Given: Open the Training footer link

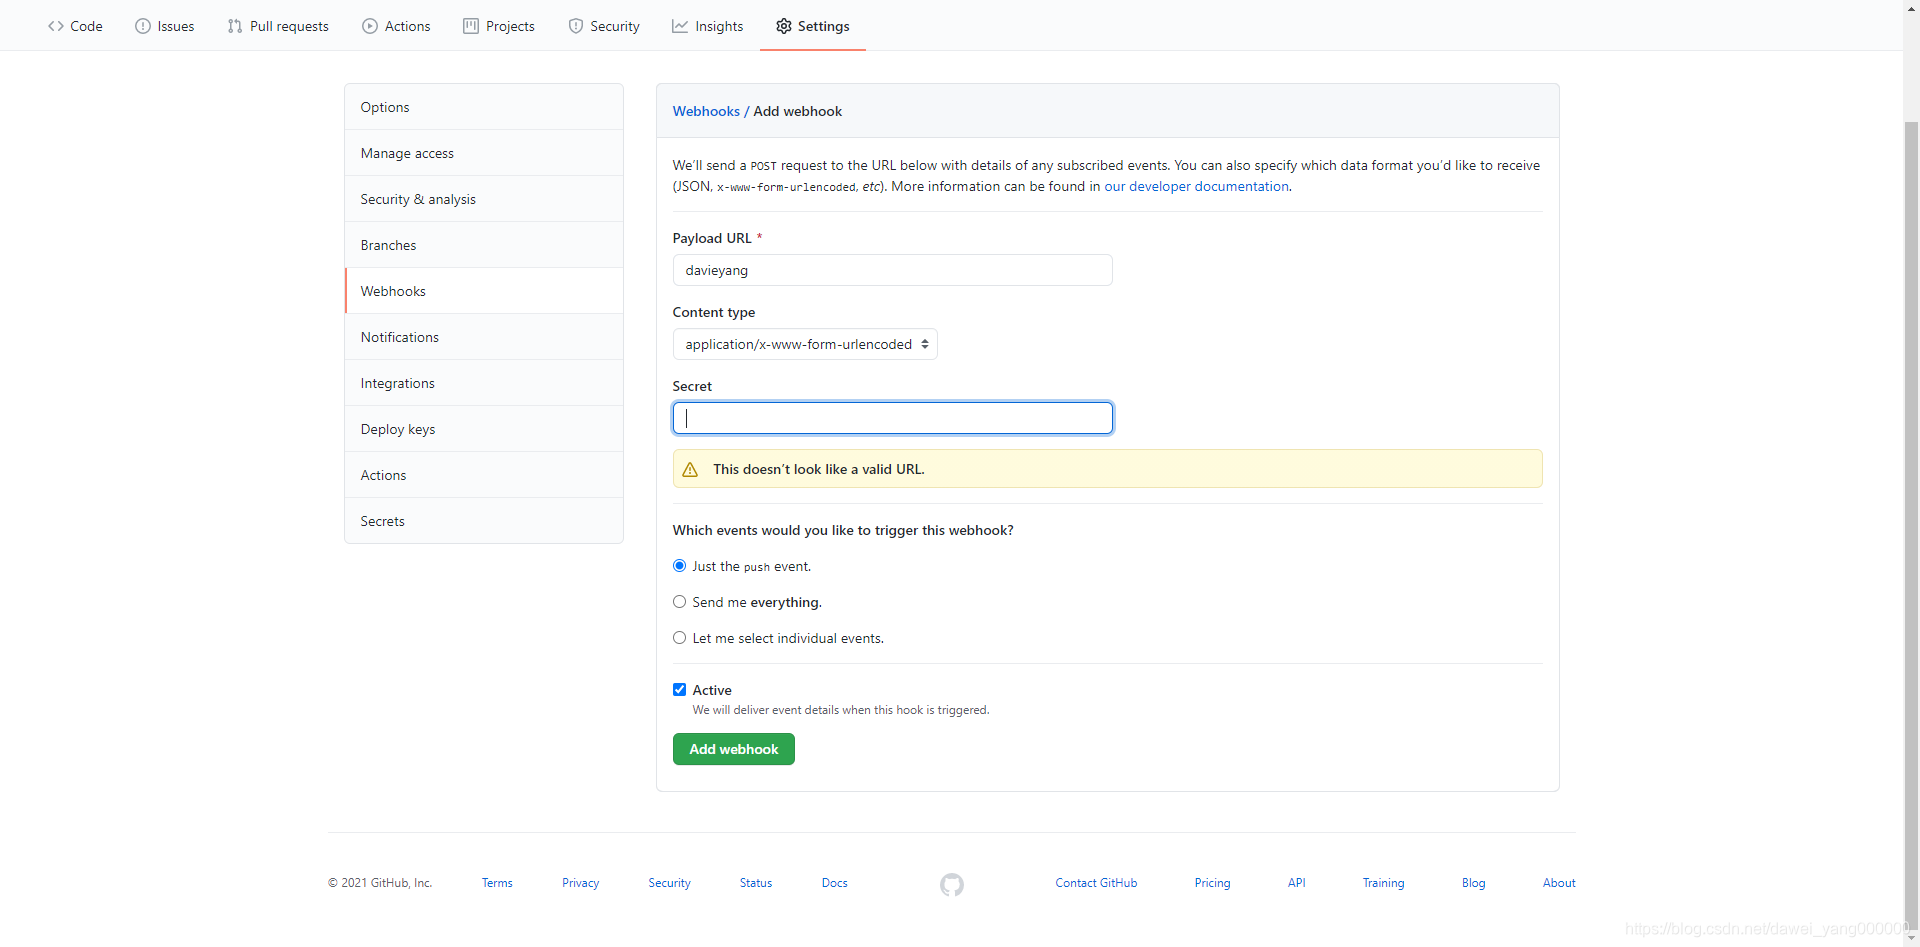Looking at the screenshot, I should tap(1383, 883).
